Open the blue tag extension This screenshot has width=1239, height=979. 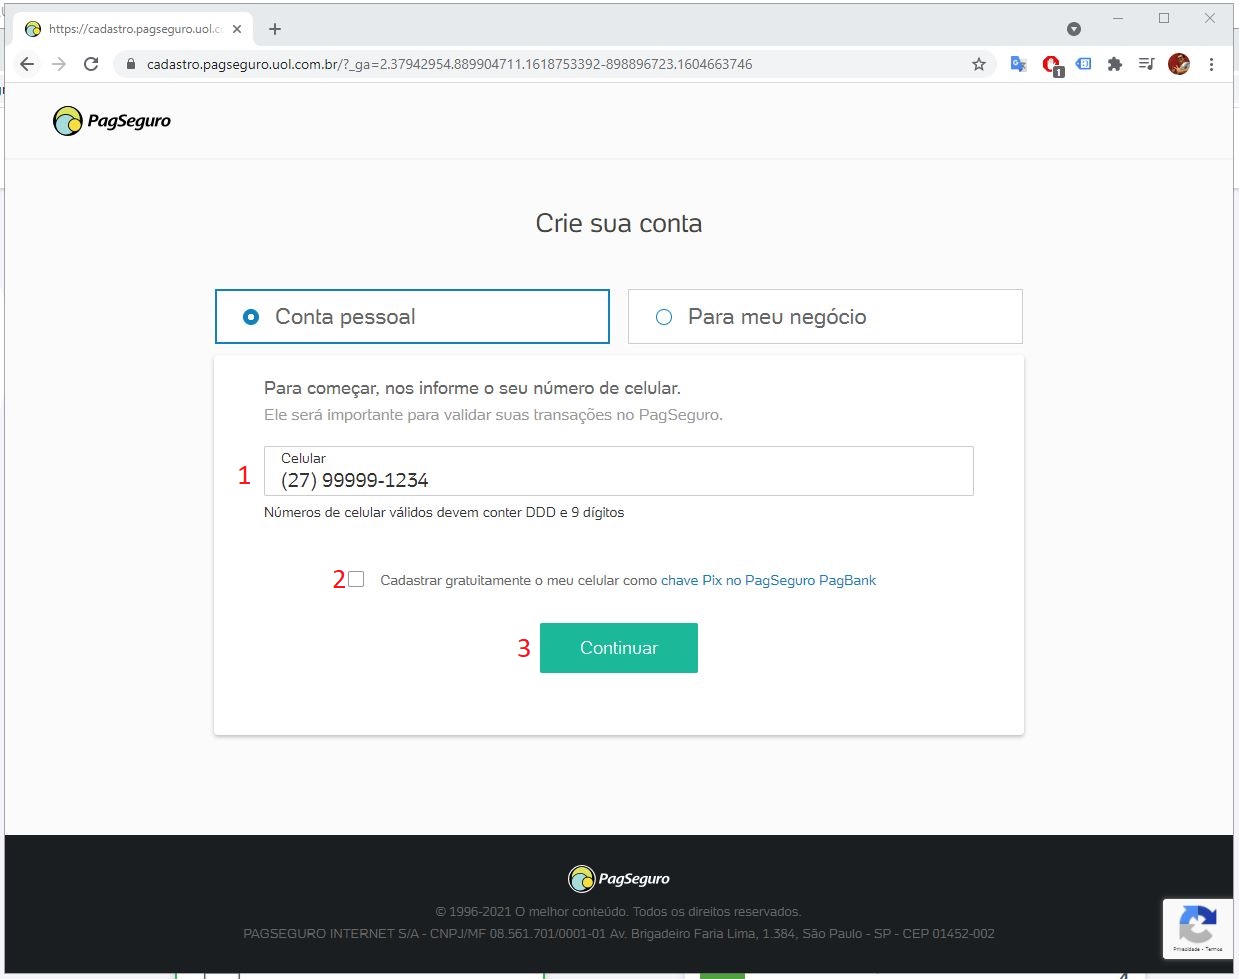coord(1083,64)
